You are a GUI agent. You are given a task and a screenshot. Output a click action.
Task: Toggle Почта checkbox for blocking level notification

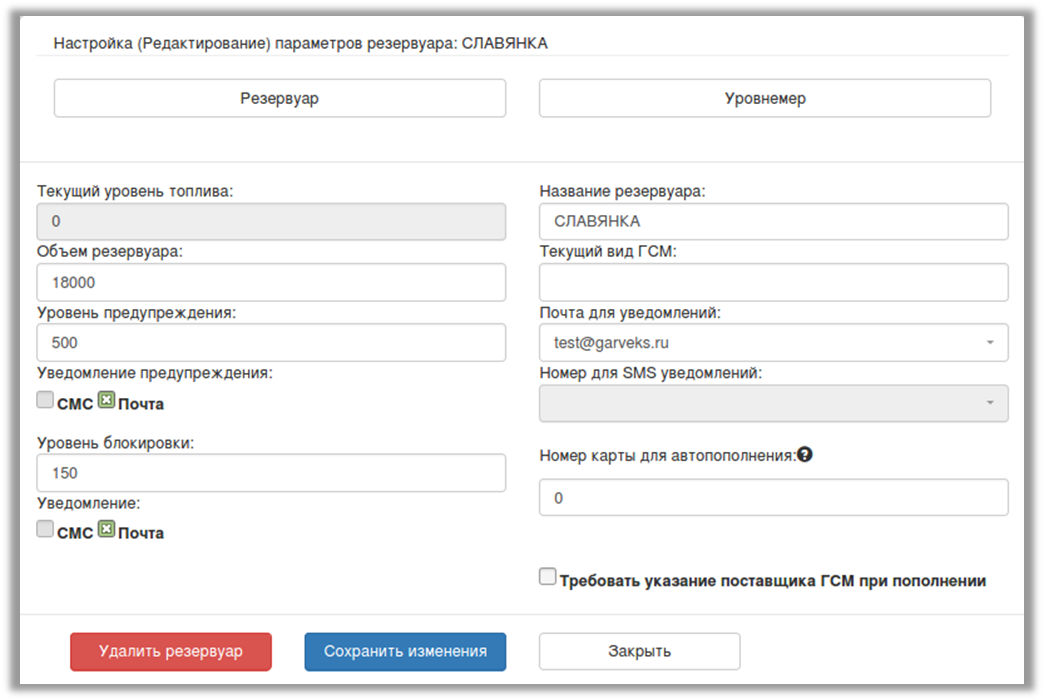pyautogui.click(x=106, y=530)
